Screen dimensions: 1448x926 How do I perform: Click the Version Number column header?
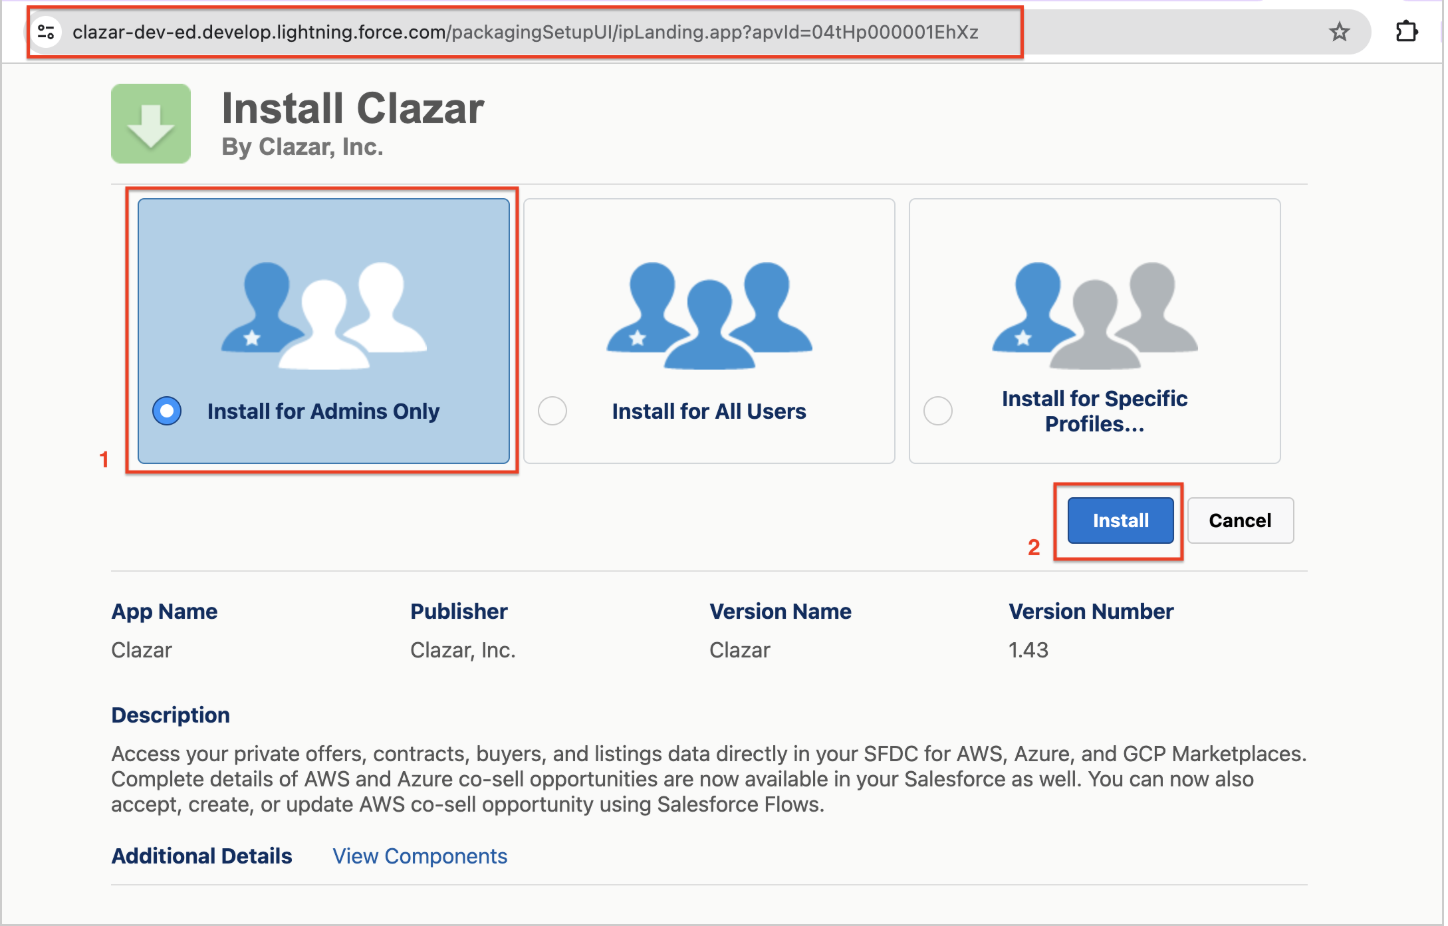[x=1091, y=612]
